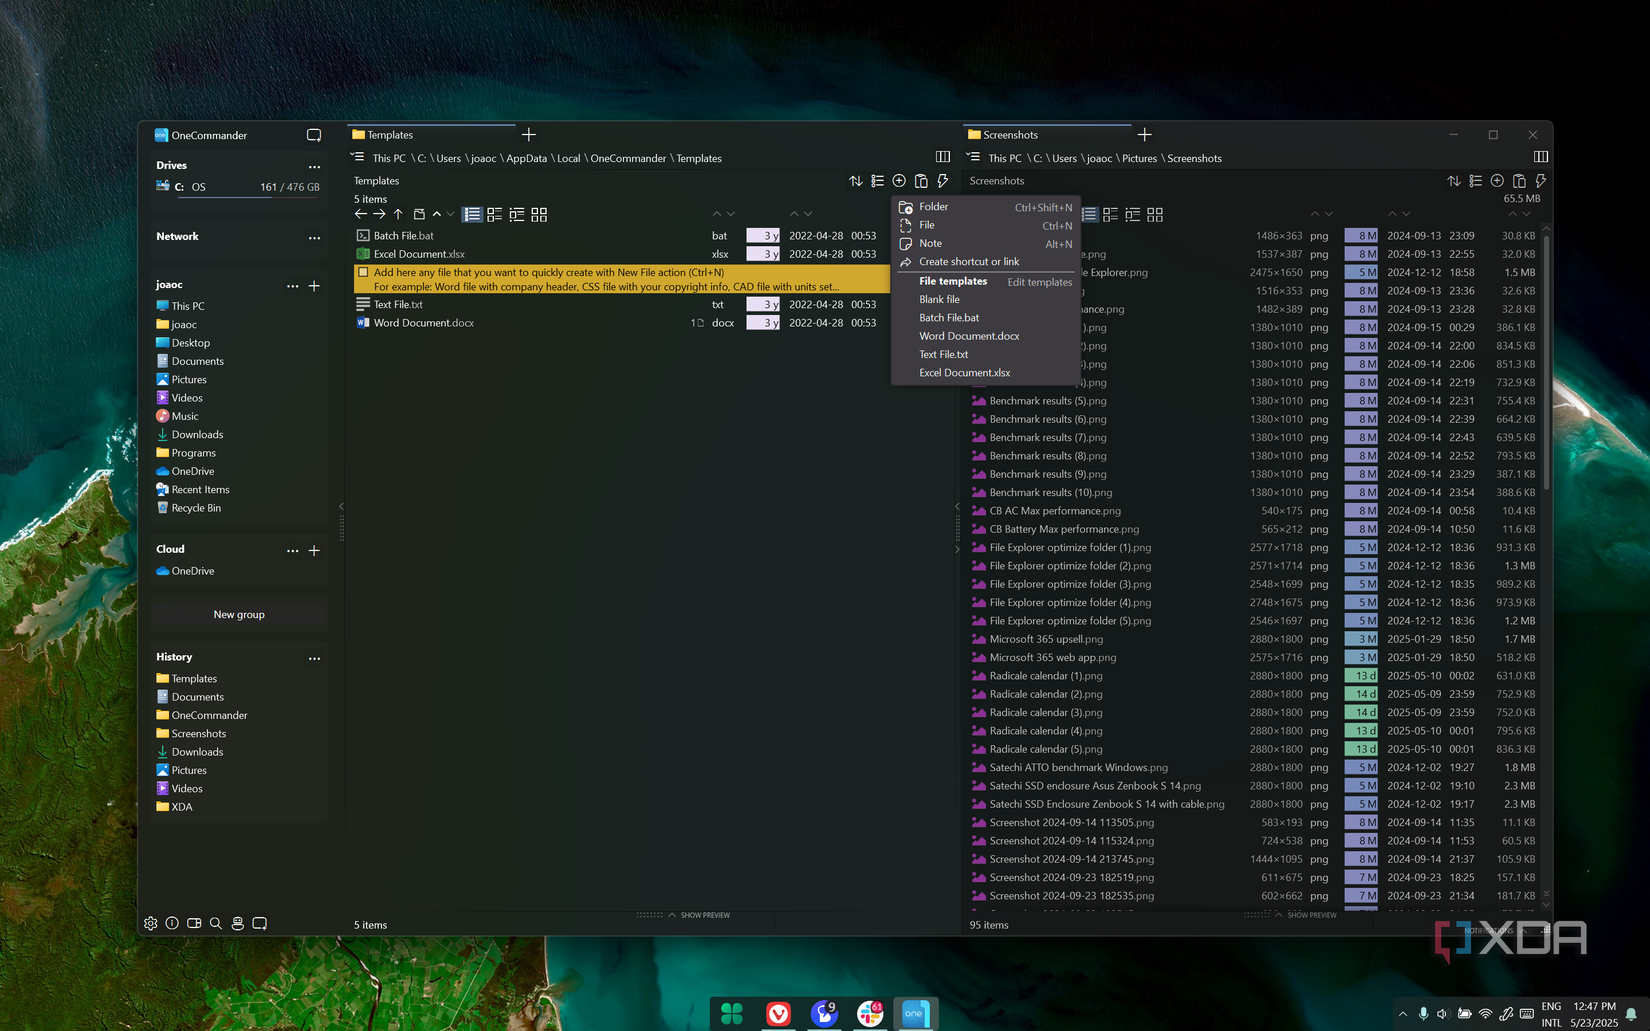The image size is (1650, 1031).
Task: Open OneCommander from the Windows taskbar
Action: [x=914, y=1013]
